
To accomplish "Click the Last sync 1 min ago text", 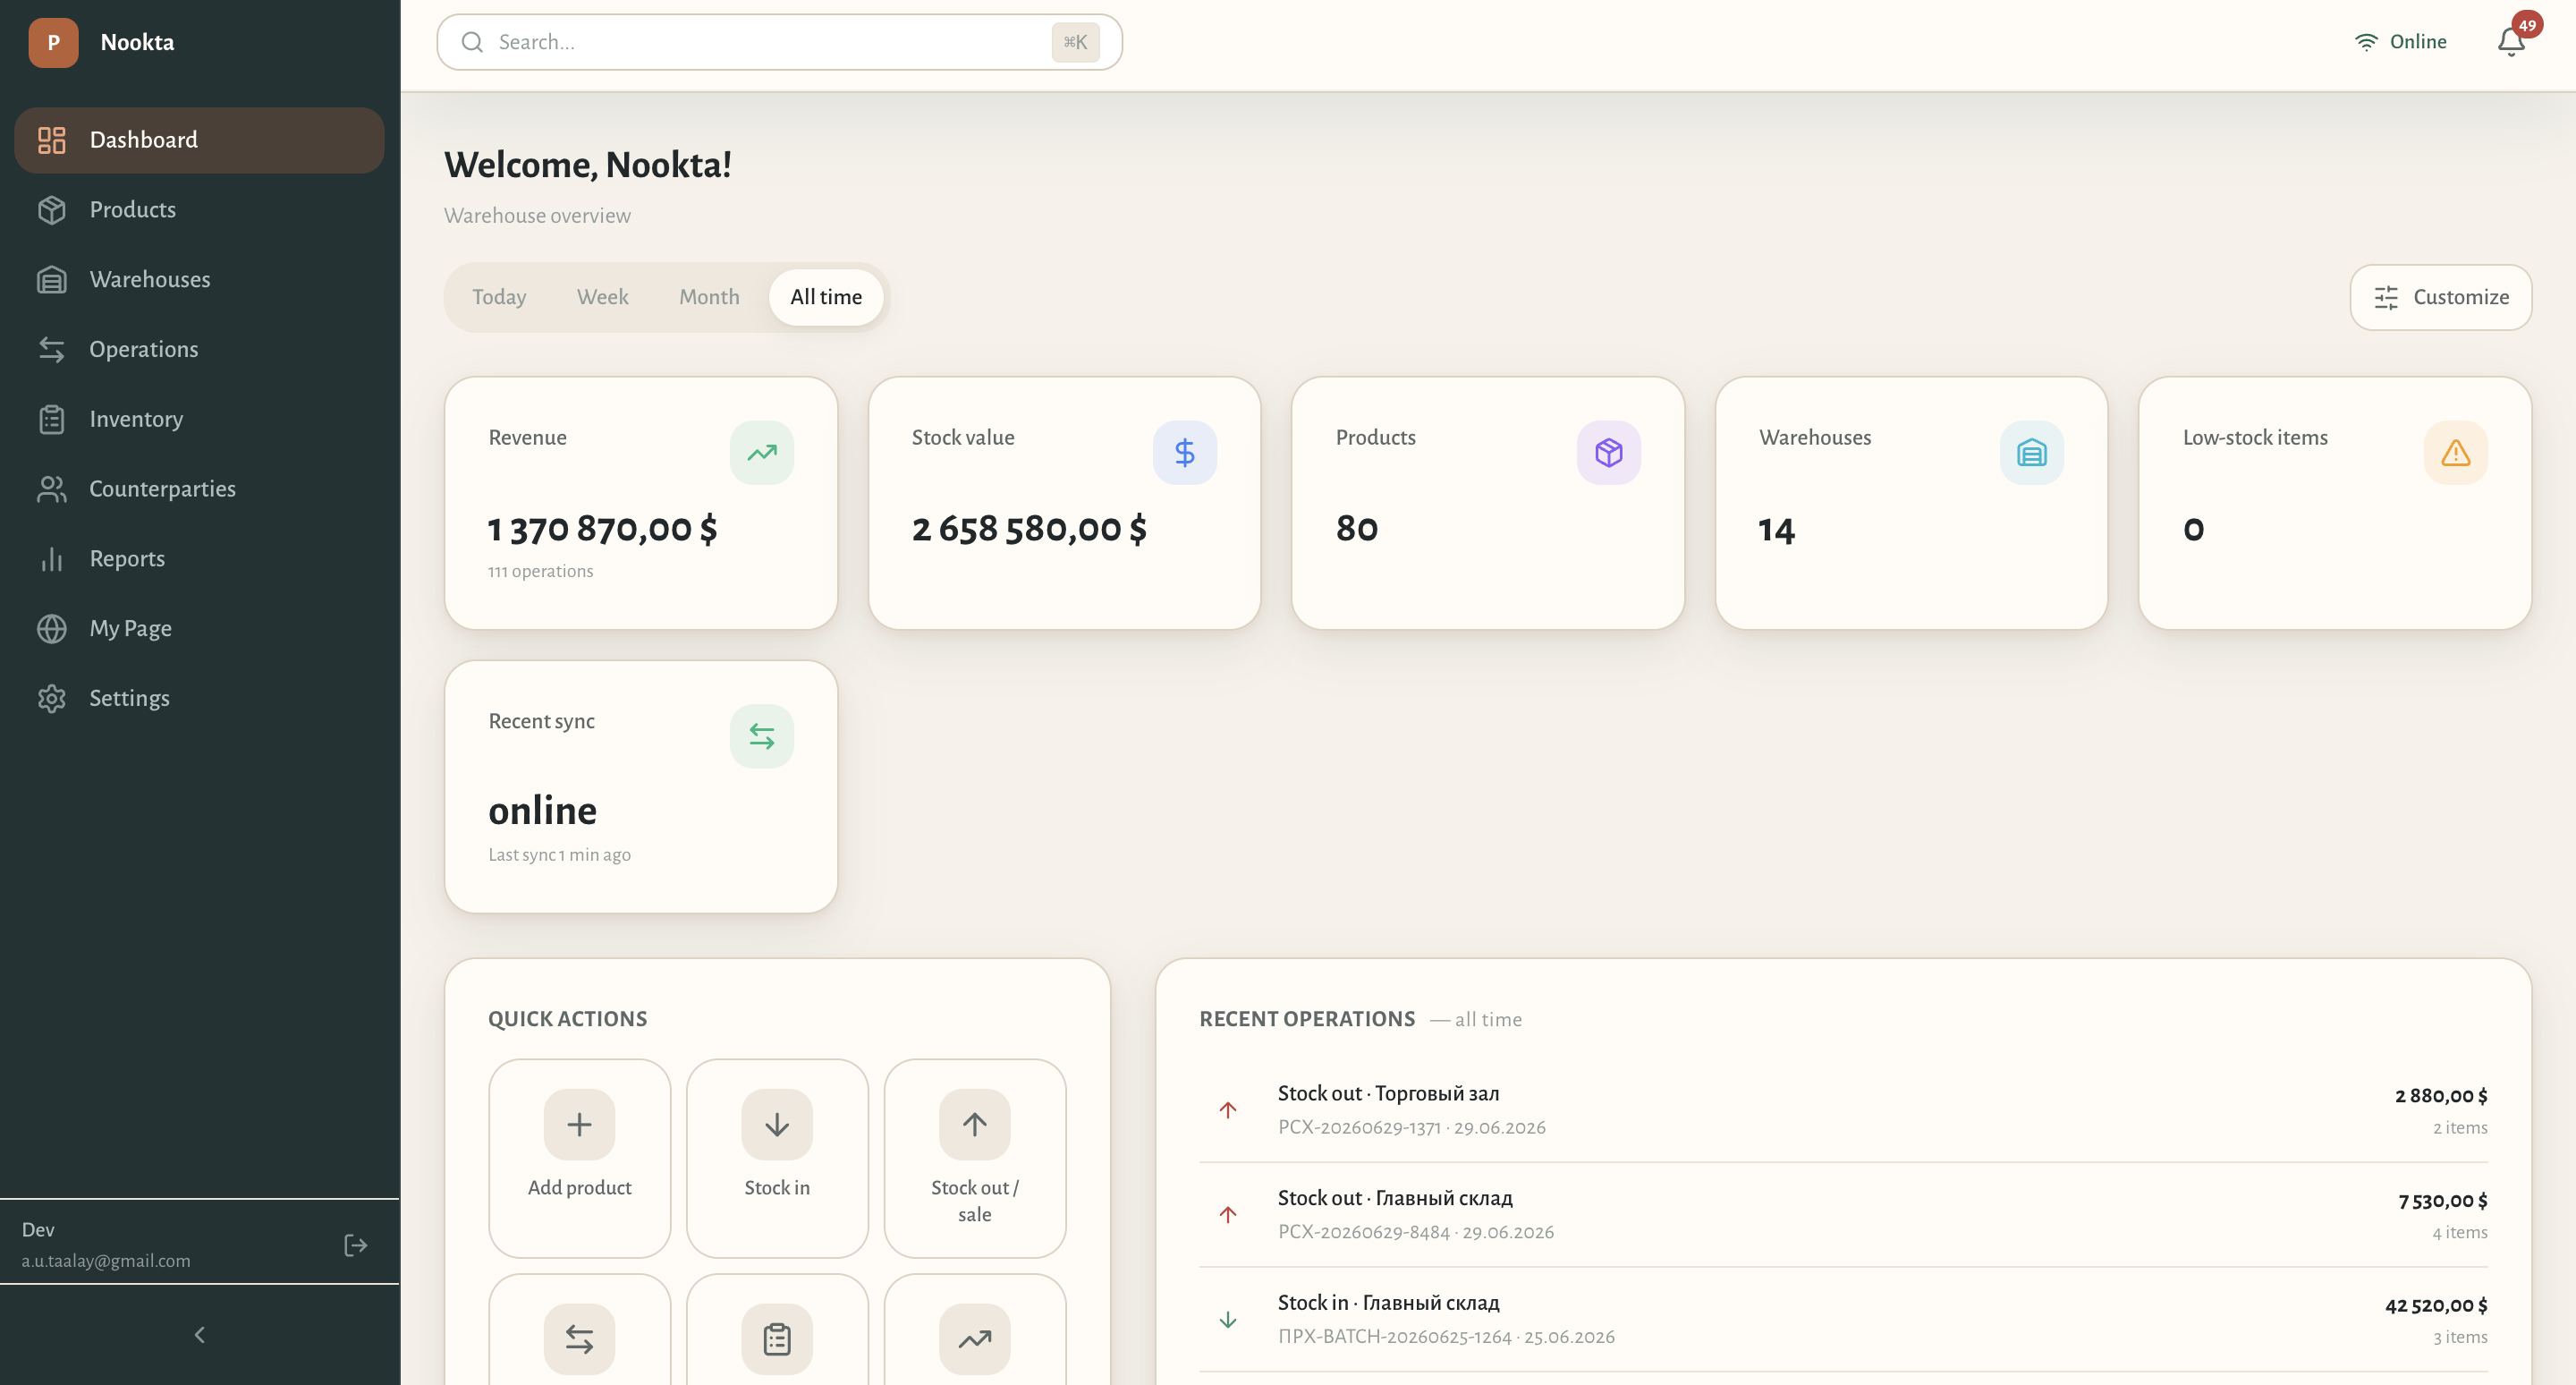I will (x=559, y=854).
